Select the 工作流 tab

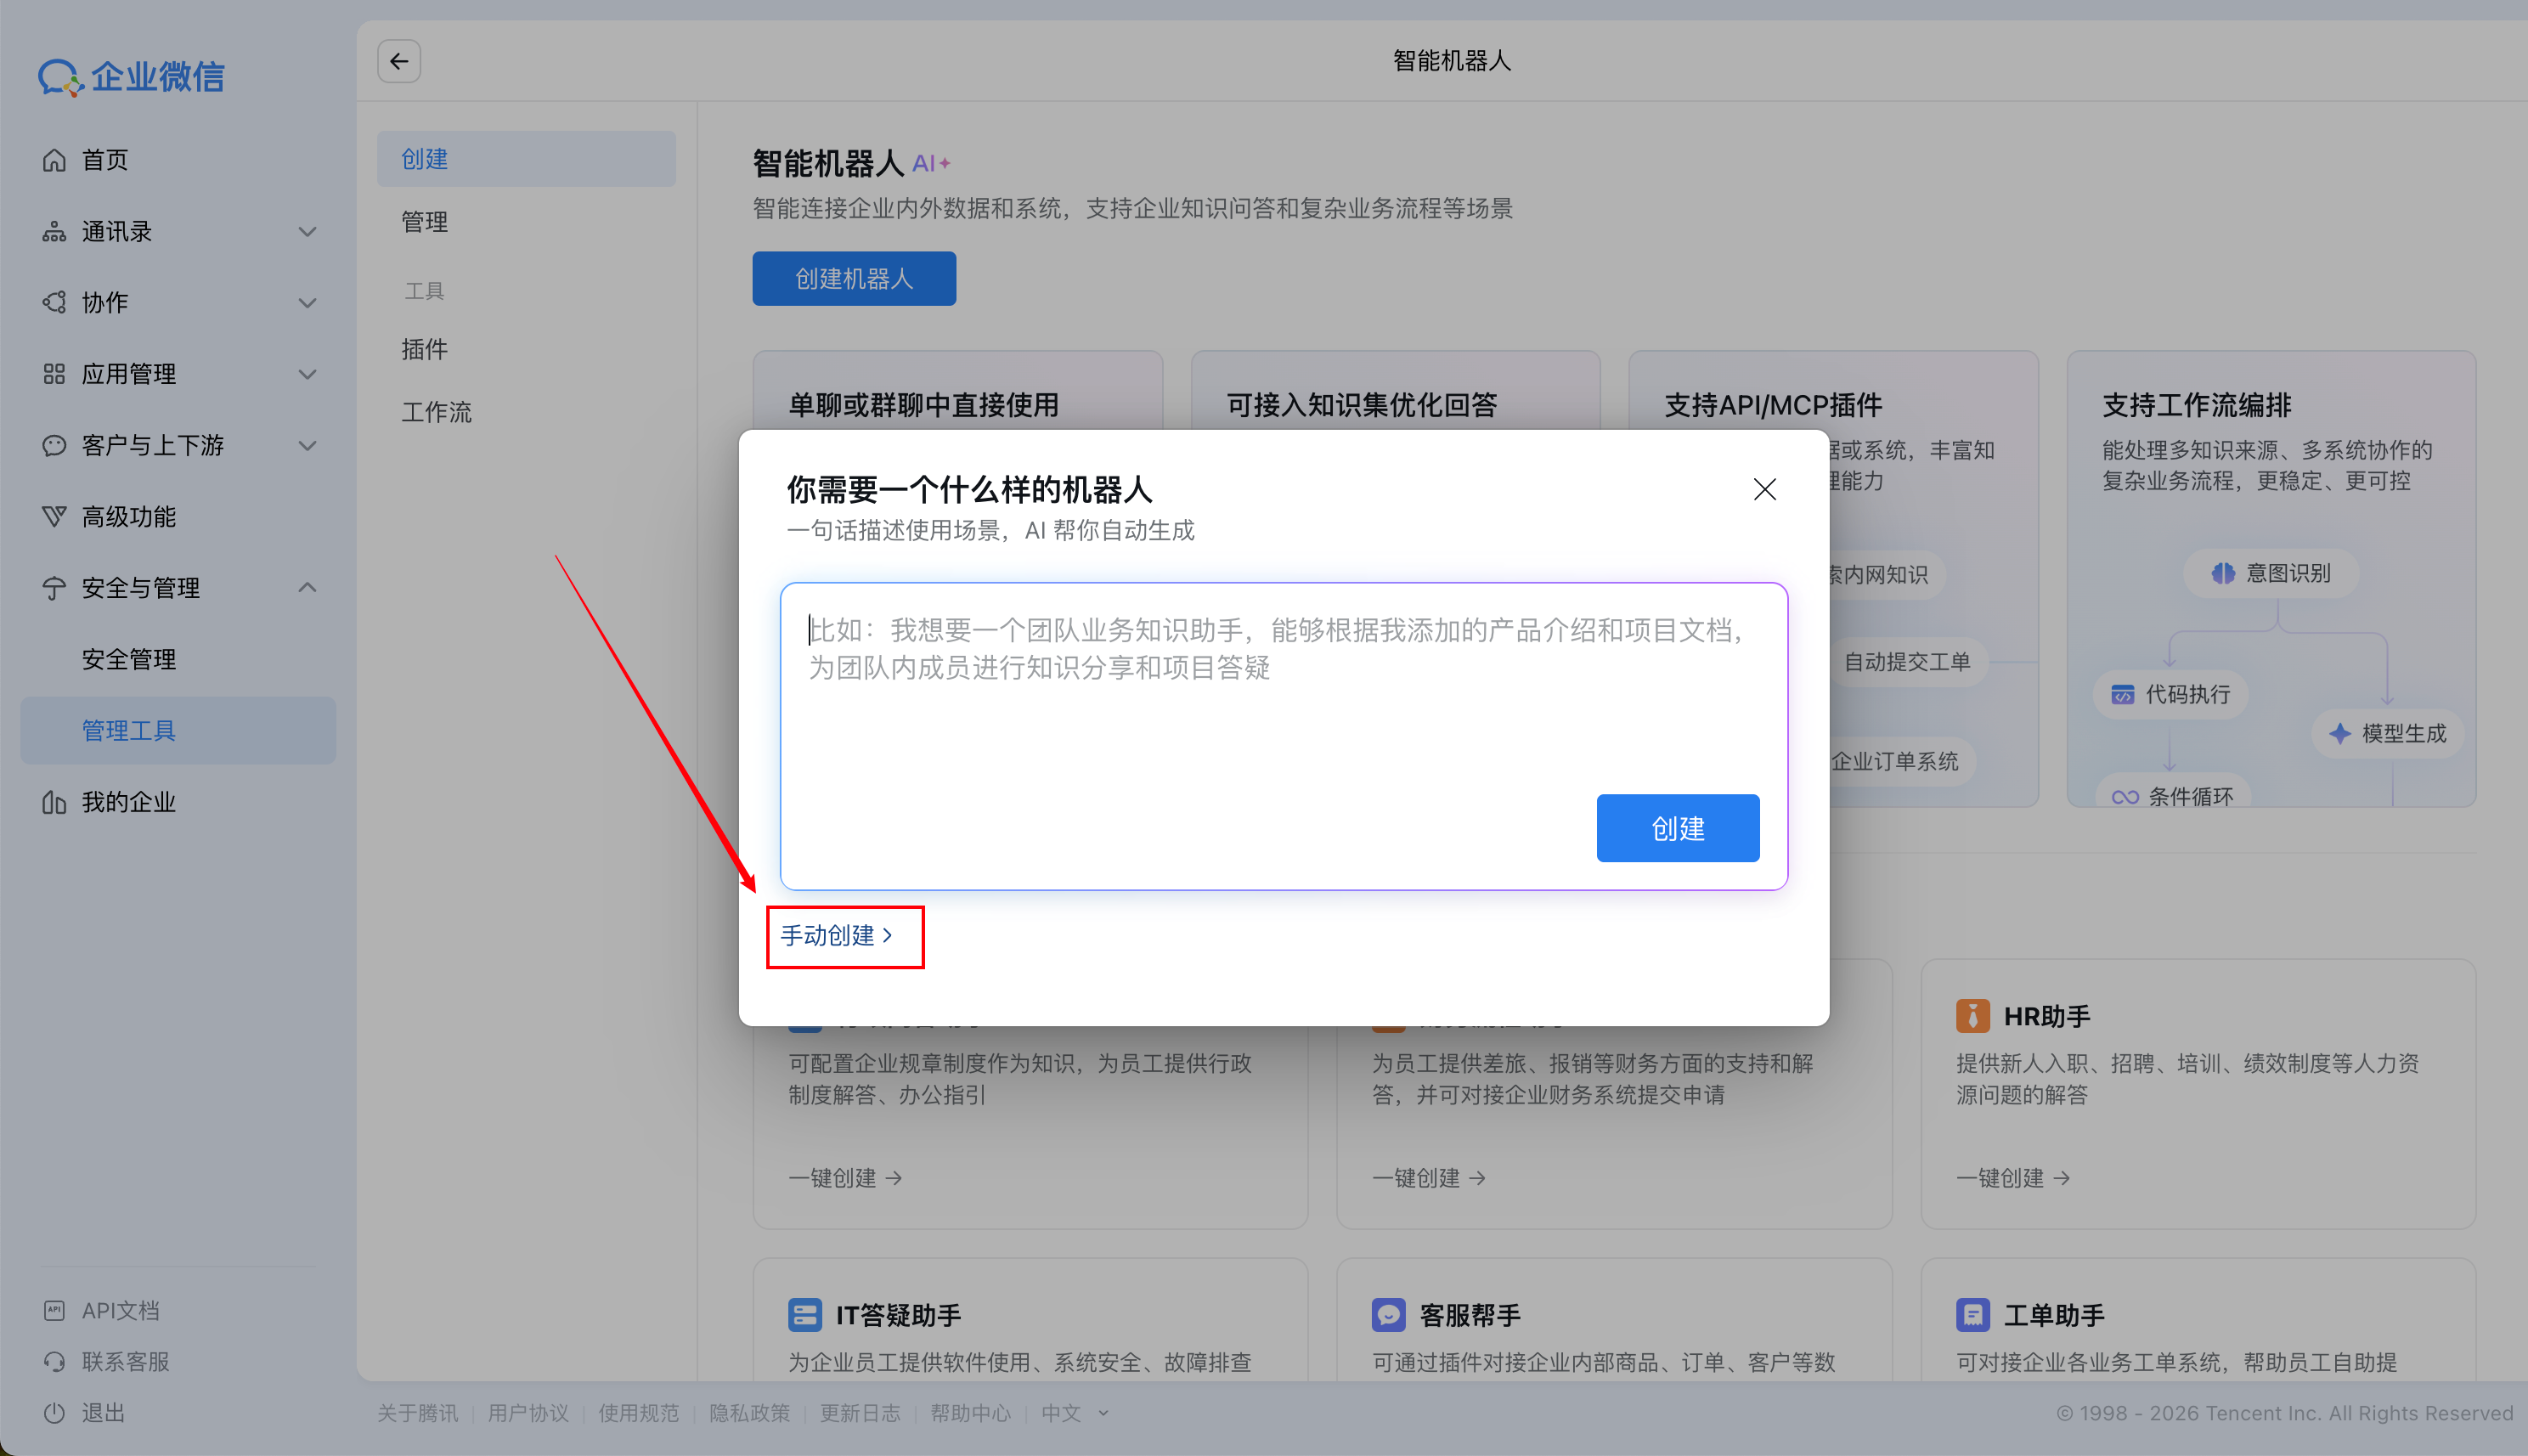(436, 411)
